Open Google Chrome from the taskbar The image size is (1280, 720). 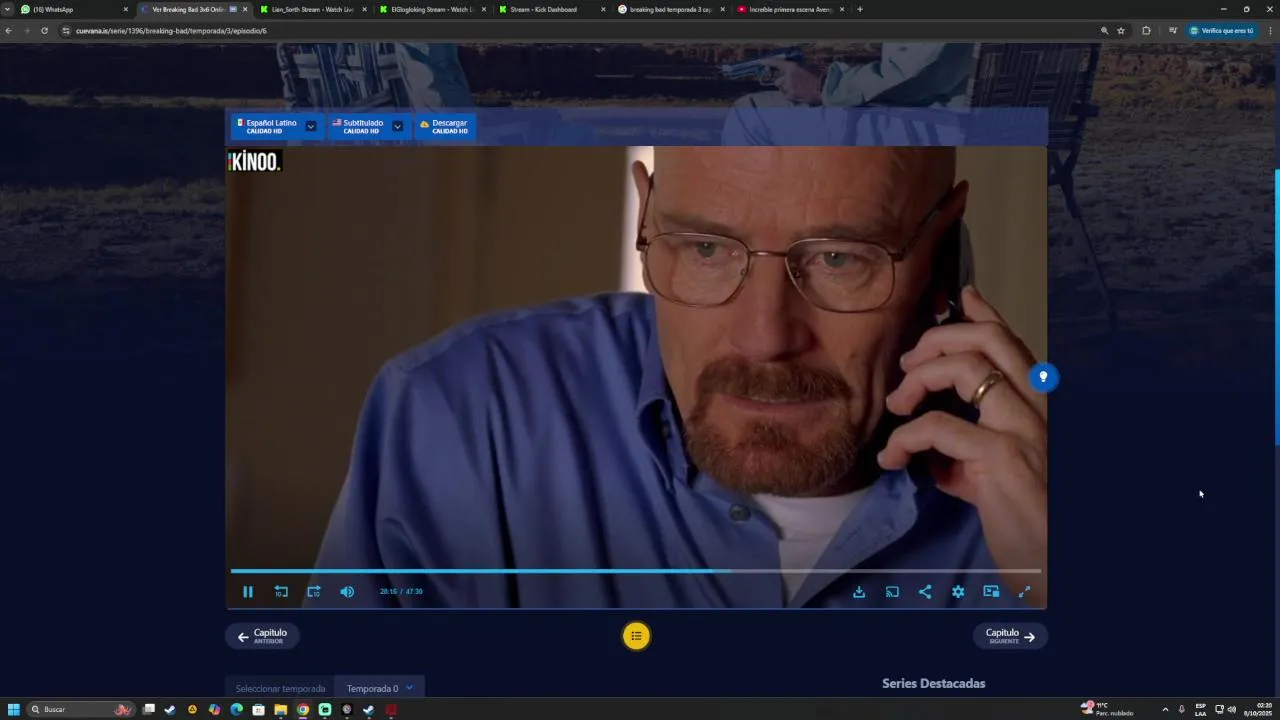click(x=303, y=710)
